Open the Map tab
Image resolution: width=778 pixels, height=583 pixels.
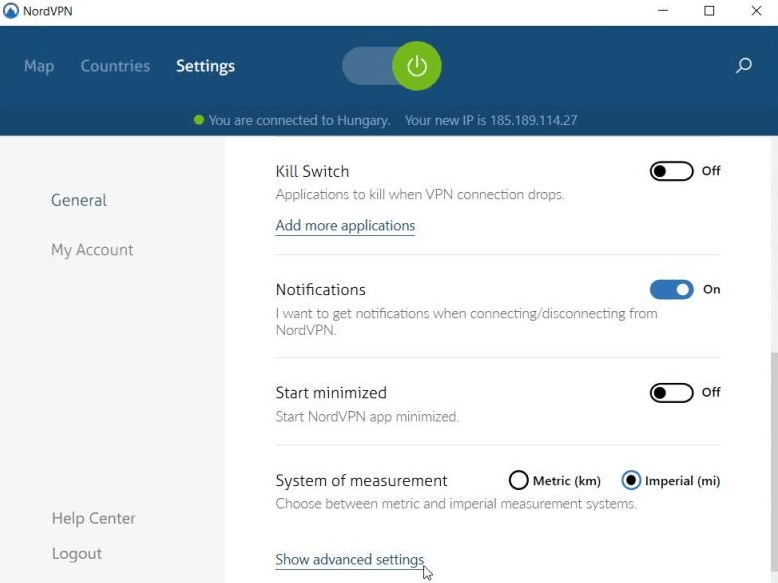click(39, 66)
